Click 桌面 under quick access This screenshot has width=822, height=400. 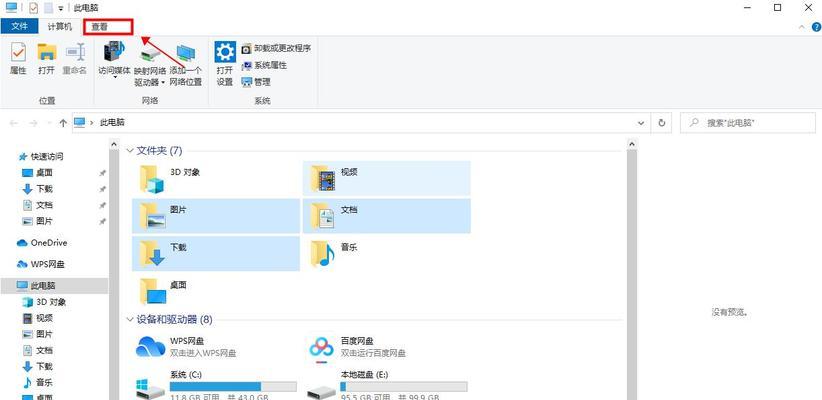(x=45, y=172)
